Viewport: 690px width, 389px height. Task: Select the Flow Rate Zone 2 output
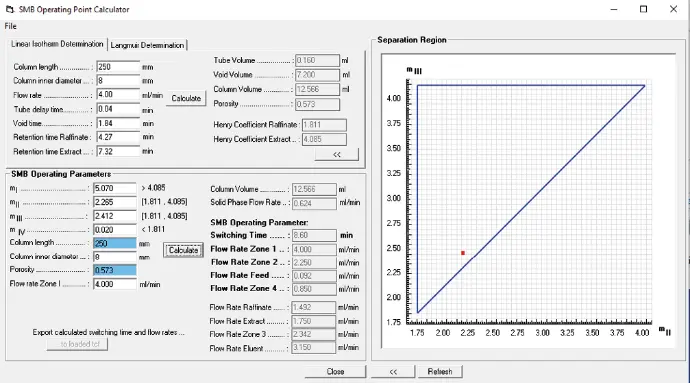(314, 263)
